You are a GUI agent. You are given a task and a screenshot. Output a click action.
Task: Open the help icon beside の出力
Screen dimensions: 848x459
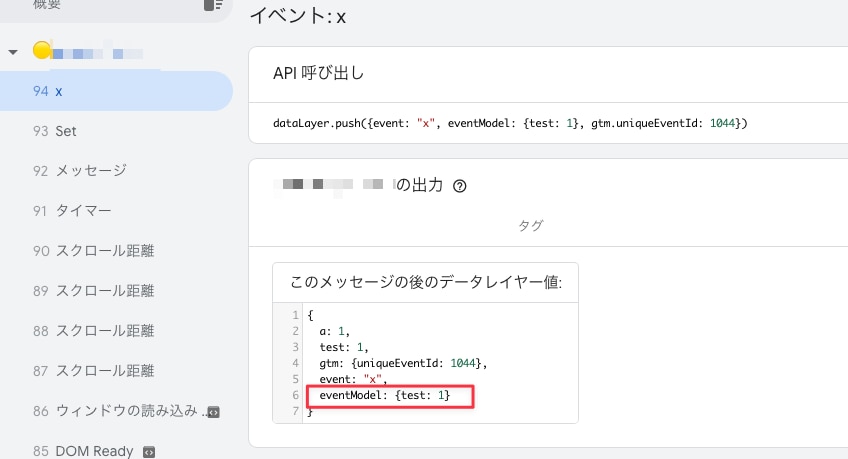pos(460,186)
